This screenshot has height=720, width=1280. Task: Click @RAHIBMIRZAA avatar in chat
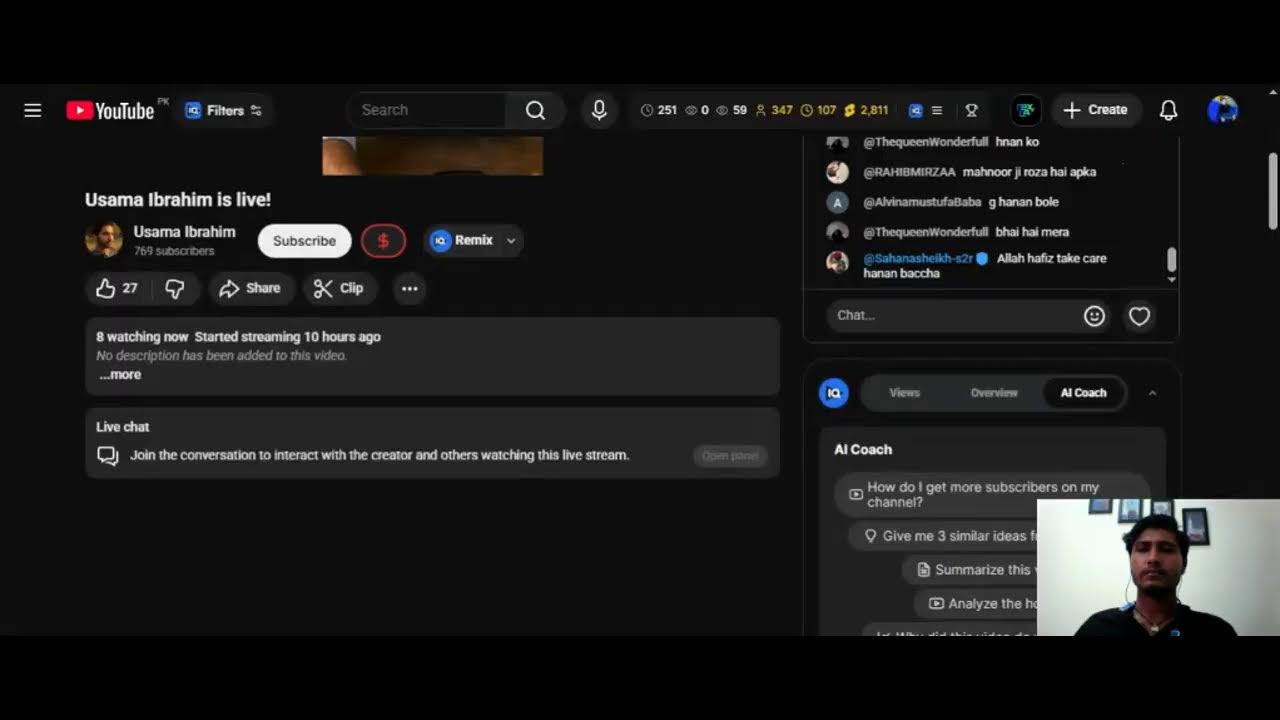tap(838, 172)
